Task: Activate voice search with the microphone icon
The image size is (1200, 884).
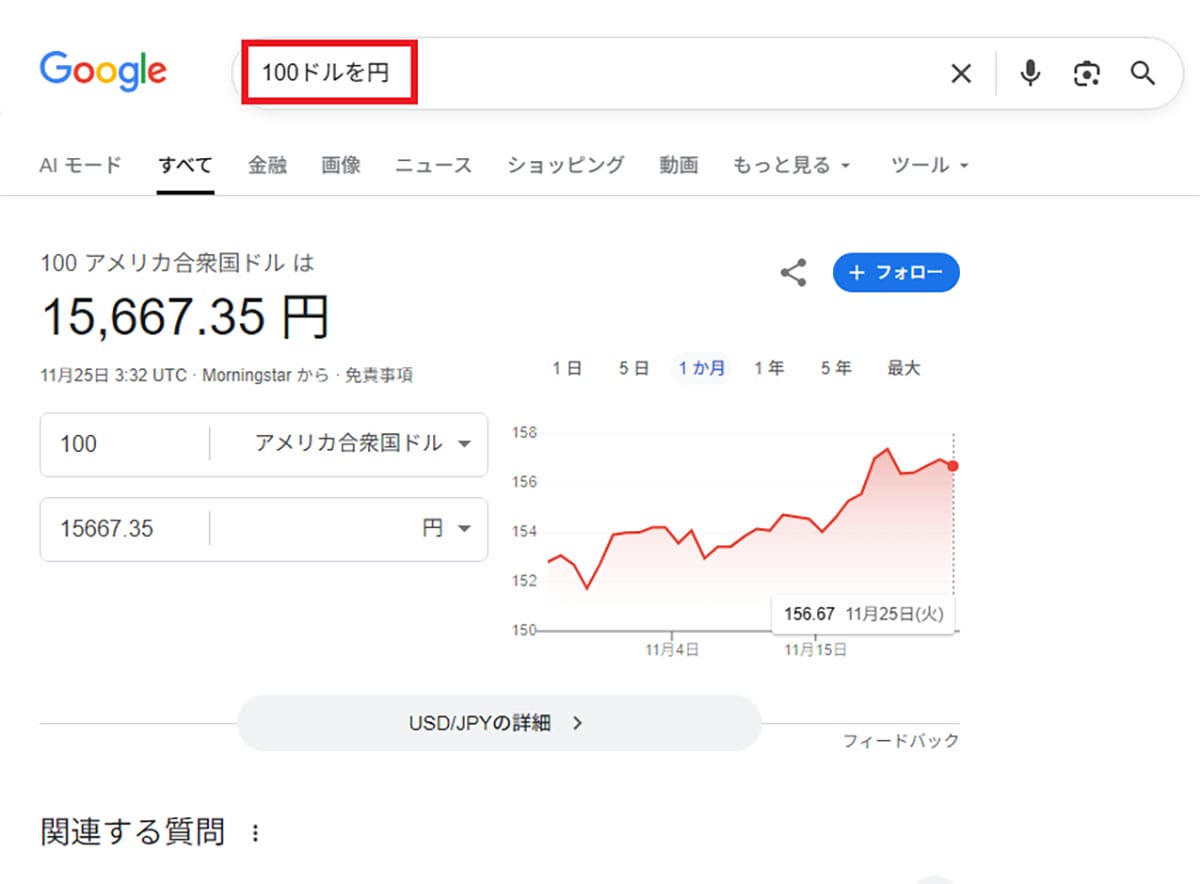Action: click(1029, 73)
